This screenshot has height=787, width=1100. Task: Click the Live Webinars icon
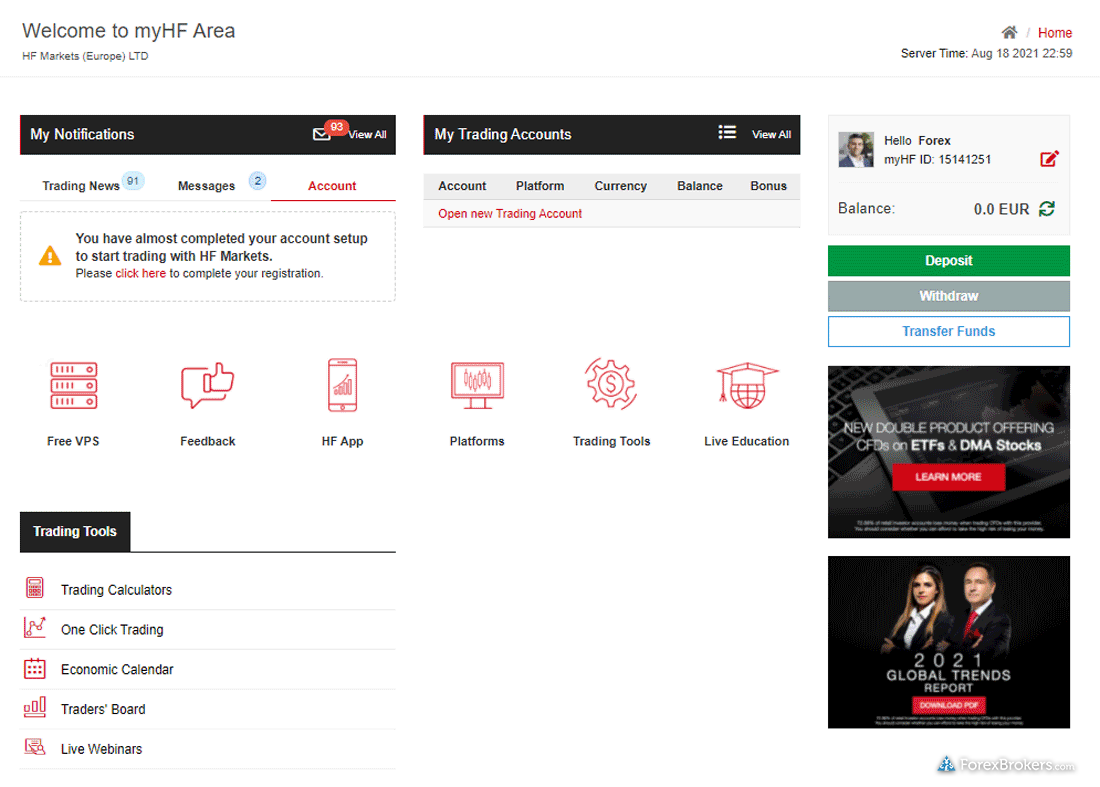click(x=34, y=747)
